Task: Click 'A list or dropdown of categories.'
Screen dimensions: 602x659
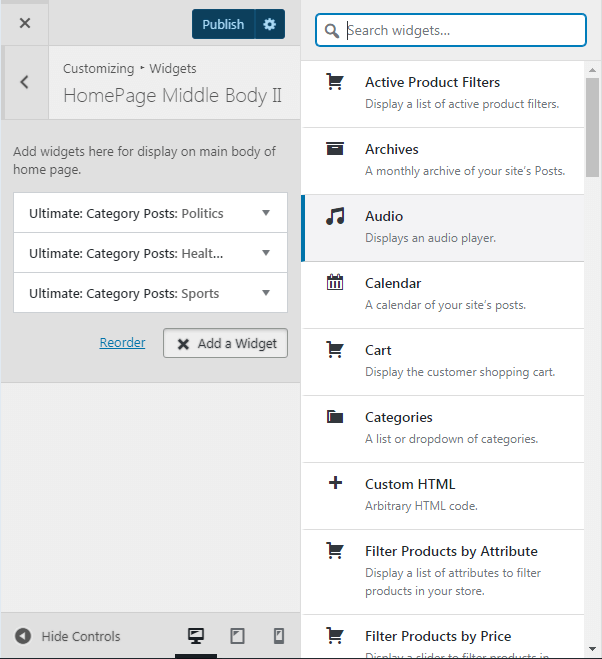Action: pyautogui.click(x=452, y=439)
